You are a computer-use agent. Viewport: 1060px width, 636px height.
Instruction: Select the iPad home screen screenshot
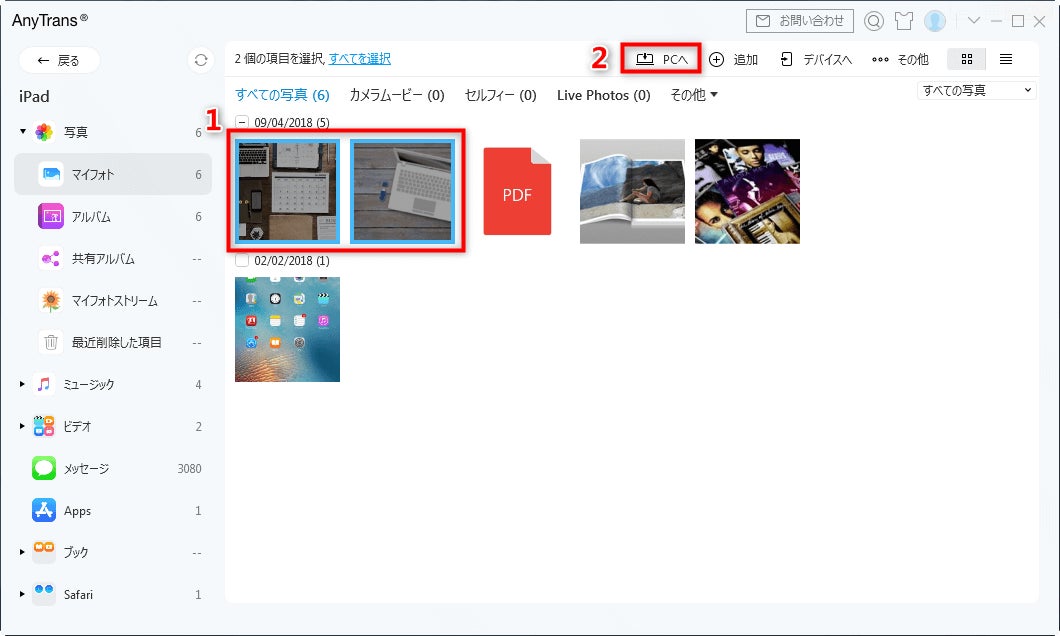287,329
